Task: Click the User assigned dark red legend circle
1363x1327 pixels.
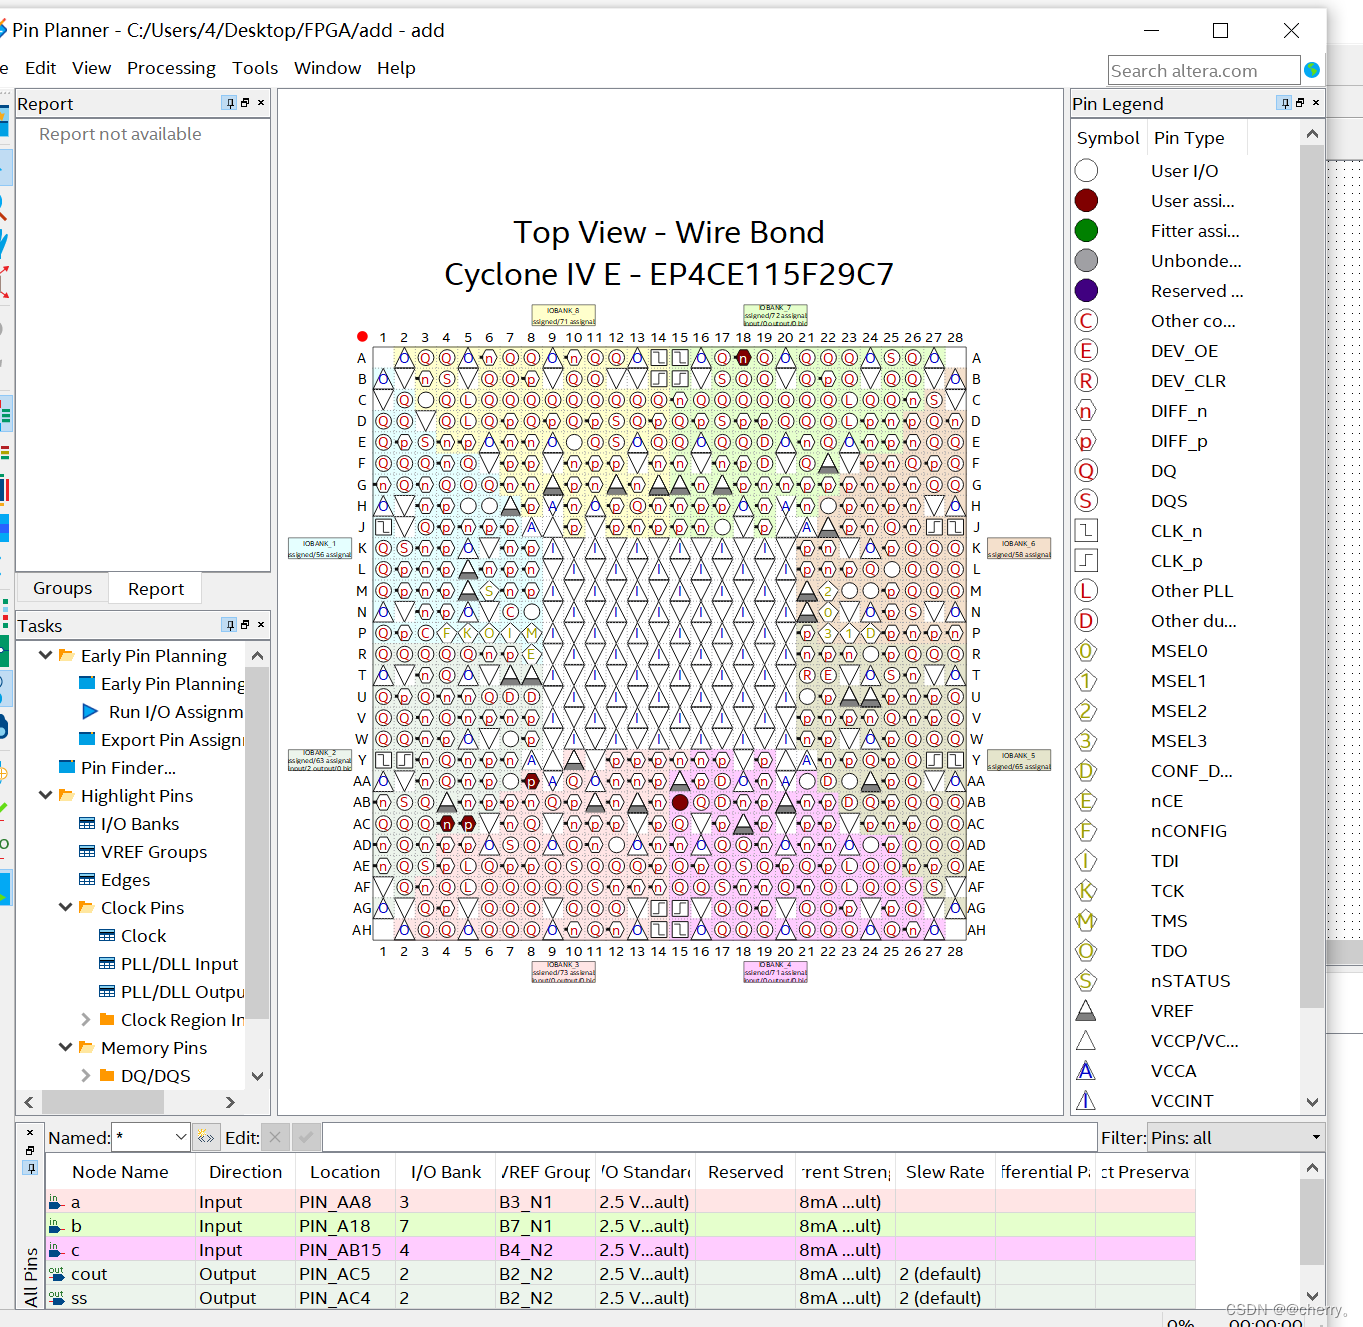Action: [1086, 201]
